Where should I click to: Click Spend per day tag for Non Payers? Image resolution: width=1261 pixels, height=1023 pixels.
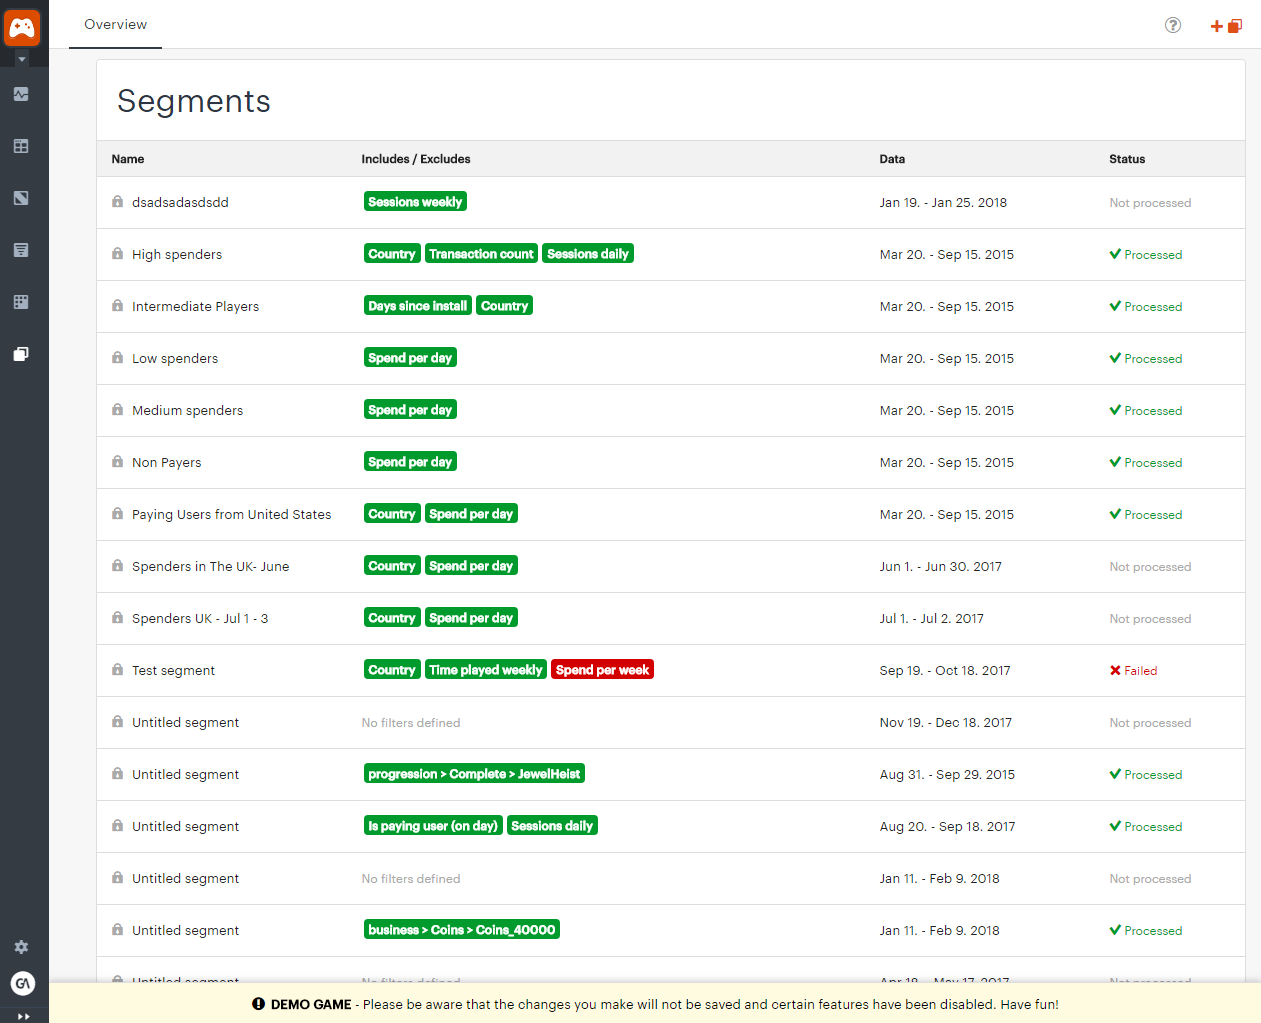click(x=410, y=462)
